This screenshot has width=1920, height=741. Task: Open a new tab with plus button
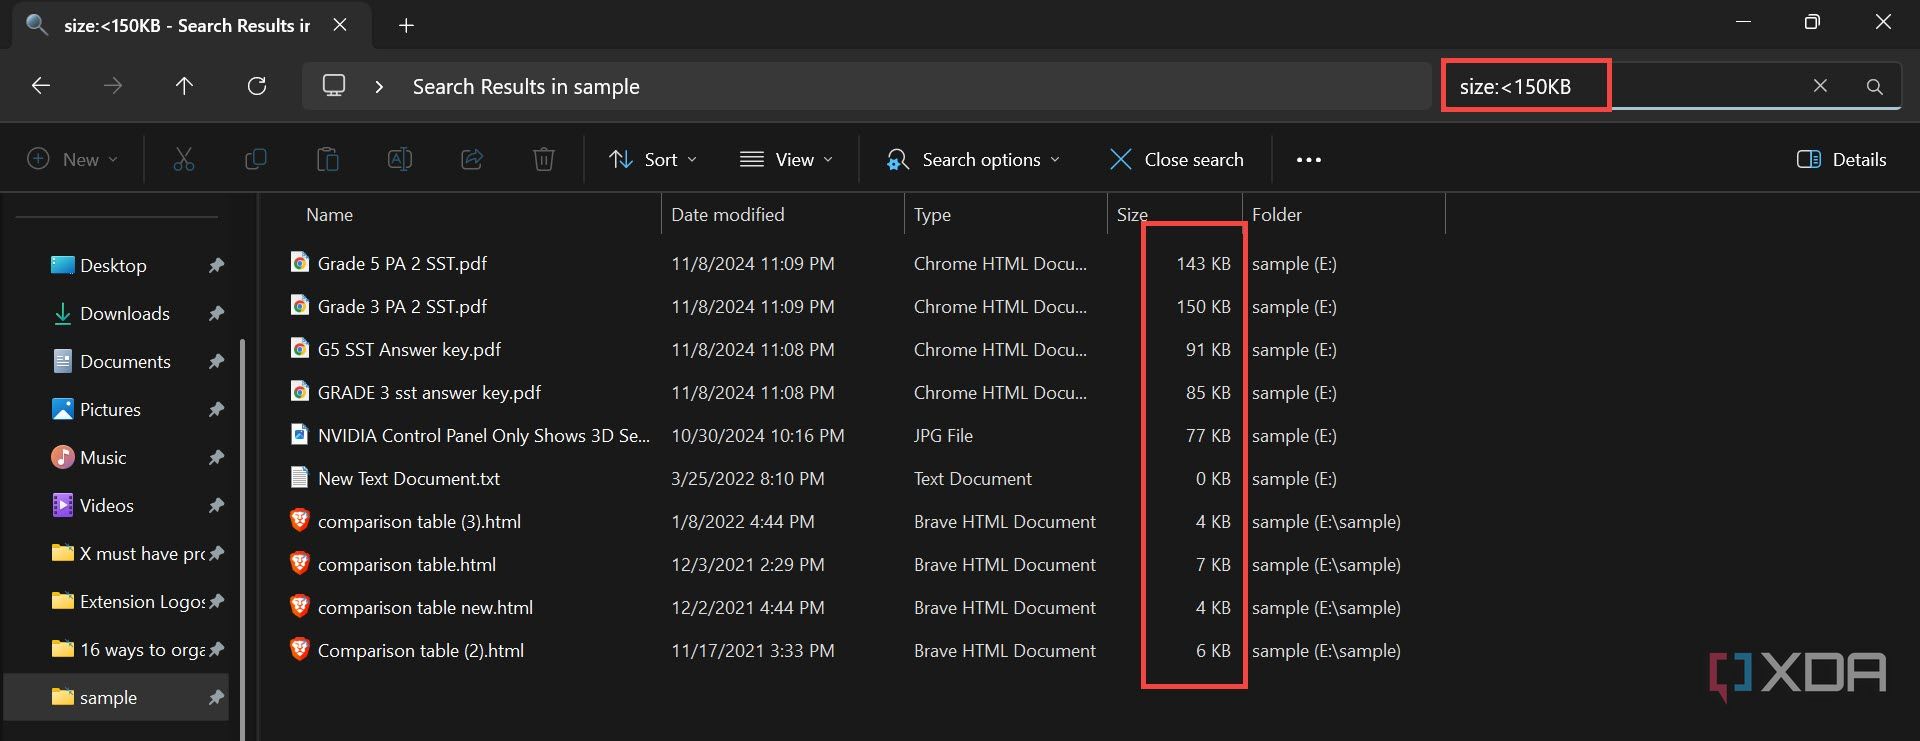406,26
